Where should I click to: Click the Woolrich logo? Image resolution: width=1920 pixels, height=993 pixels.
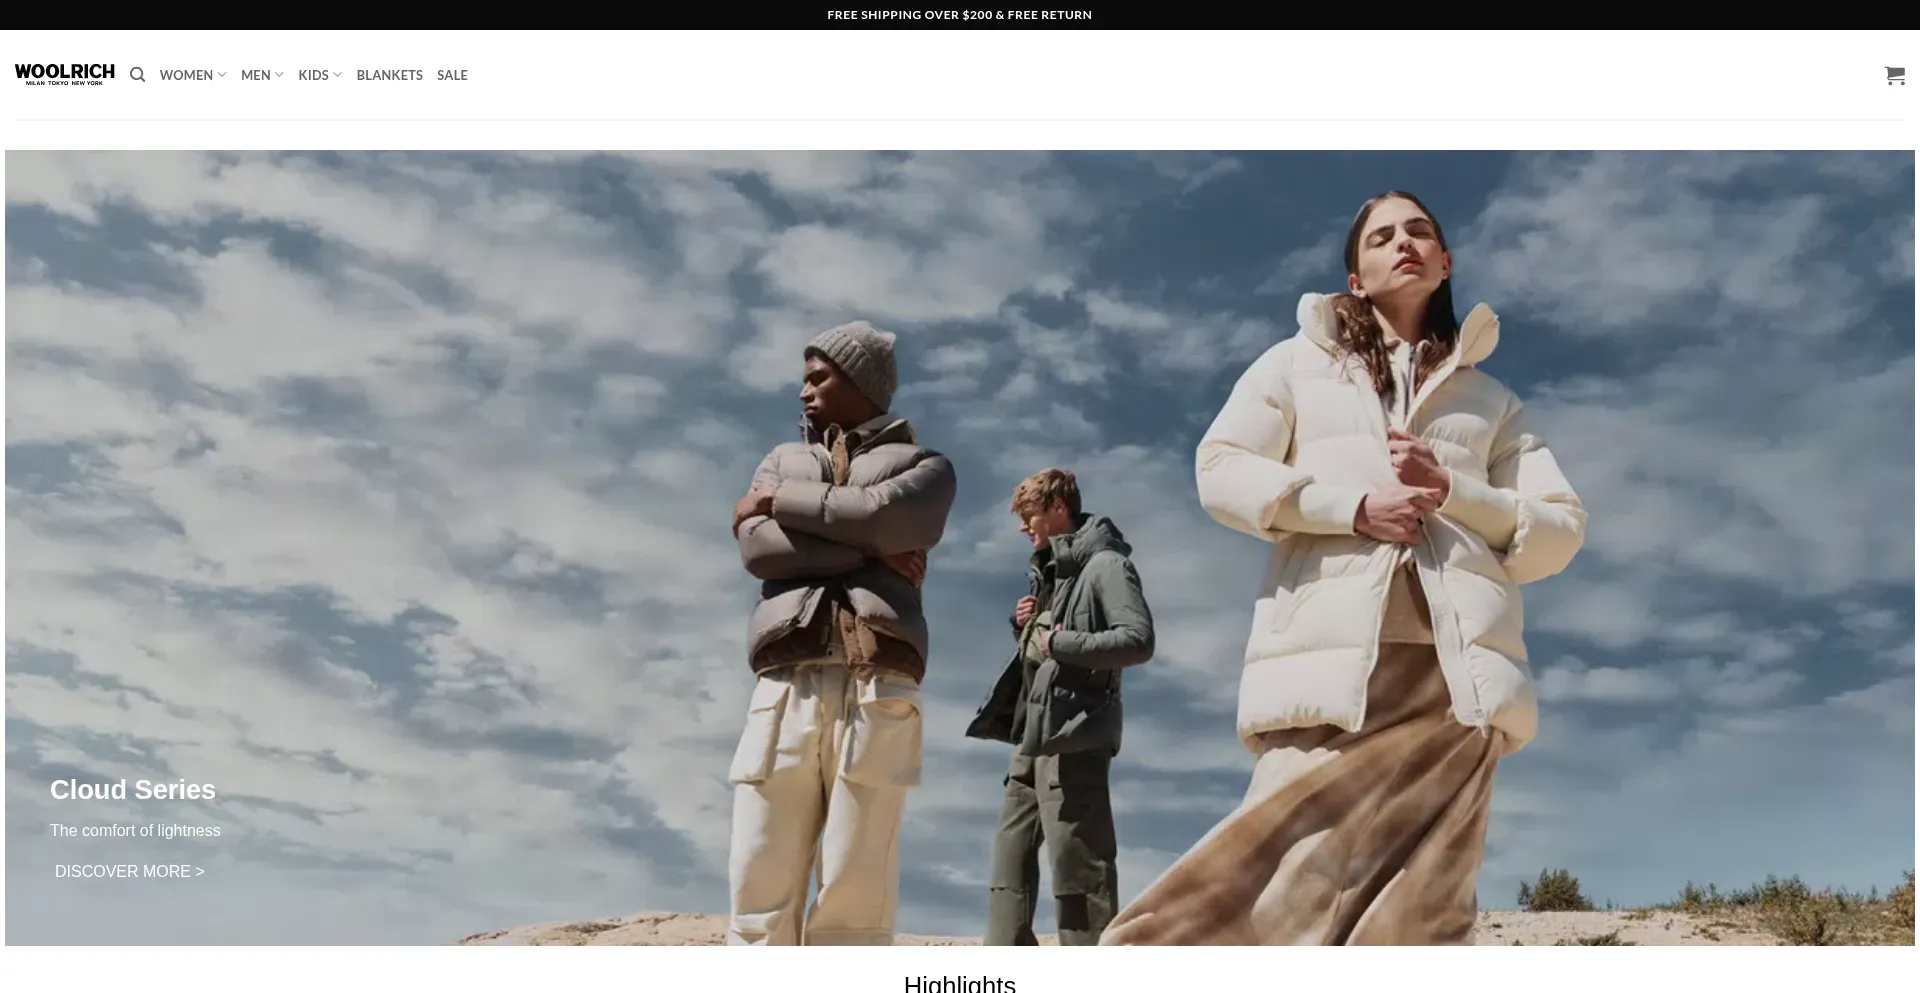pyautogui.click(x=65, y=74)
